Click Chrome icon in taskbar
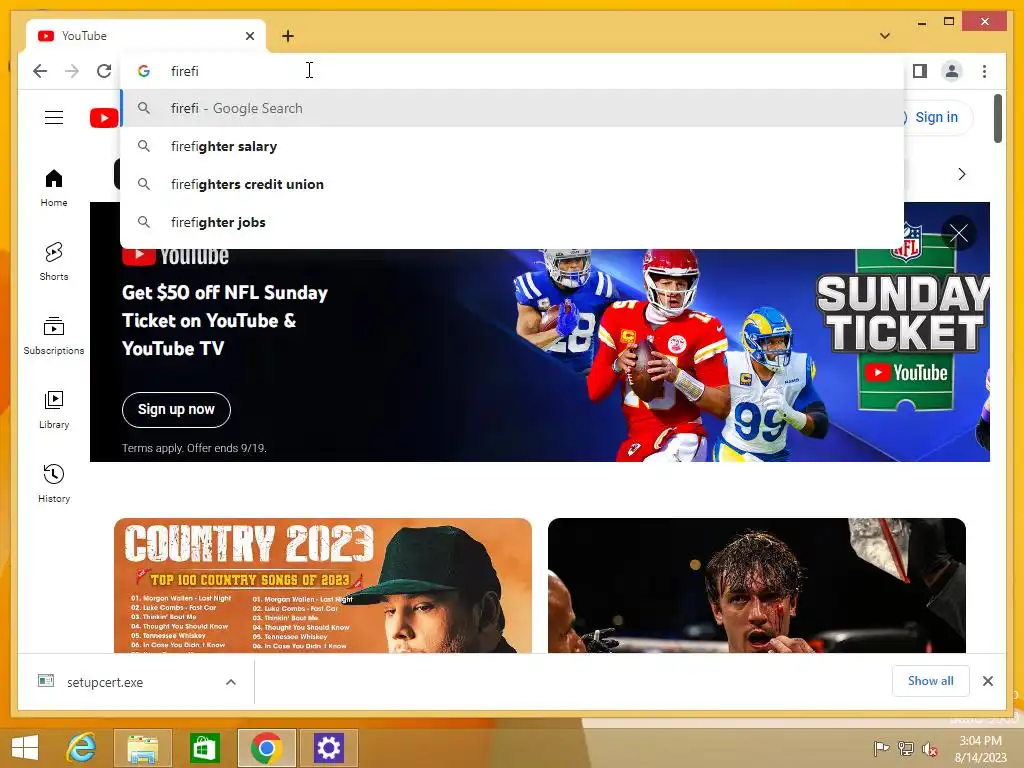The width and height of the screenshot is (1024, 768). (x=266, y=748)
